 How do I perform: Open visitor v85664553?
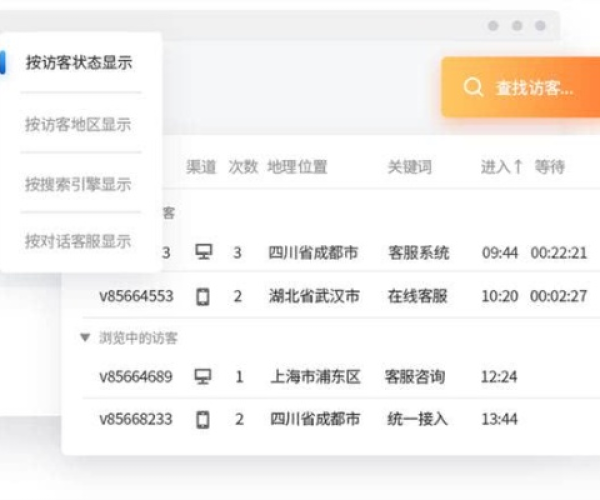pos(136,296)
